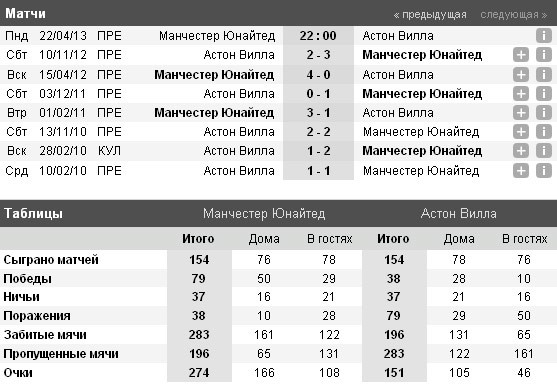Expand plus icon for 03/12/11 match
The width and height of the screenshot is (557, 390).
click(x=521, y=94)
